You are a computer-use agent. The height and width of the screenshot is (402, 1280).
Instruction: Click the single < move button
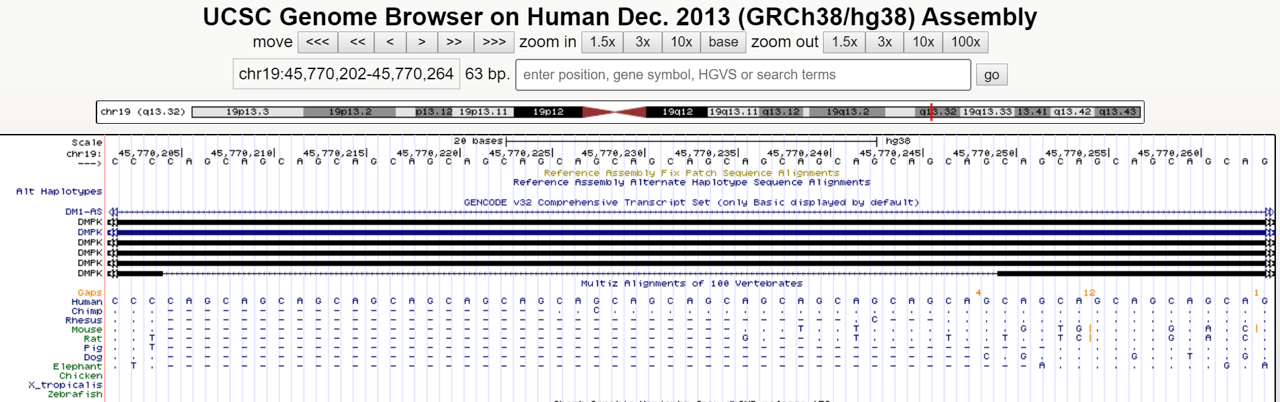point(390,42)
